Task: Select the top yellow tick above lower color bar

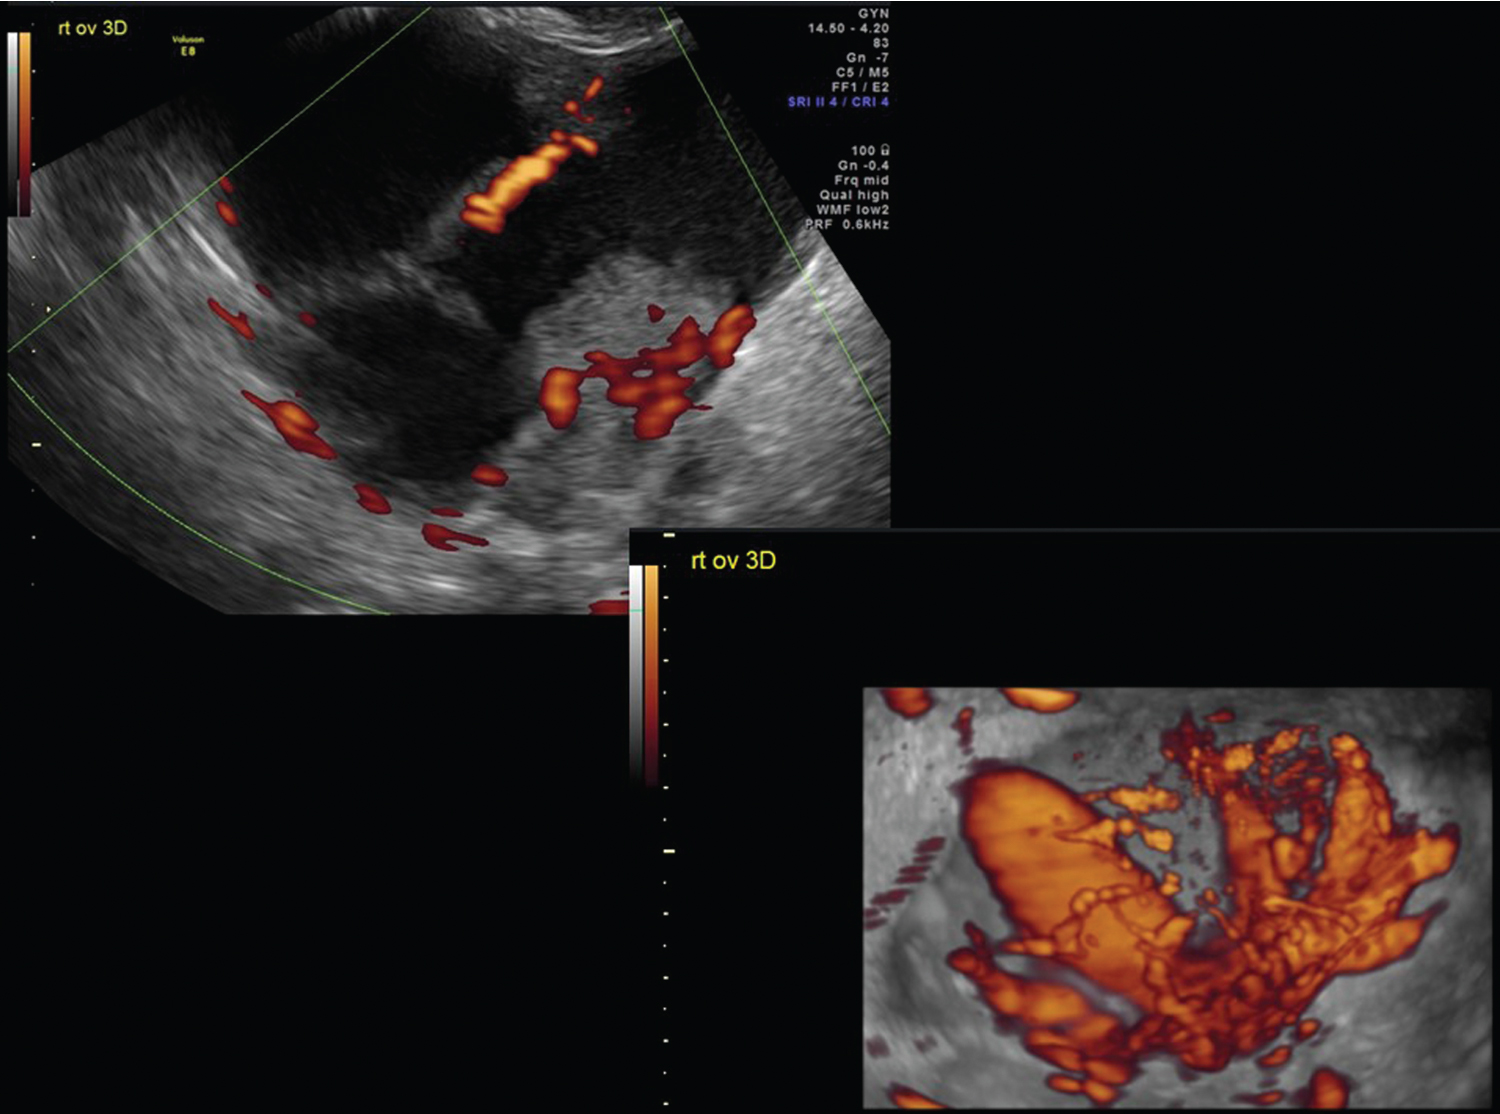Action: [x=669, y=536]
